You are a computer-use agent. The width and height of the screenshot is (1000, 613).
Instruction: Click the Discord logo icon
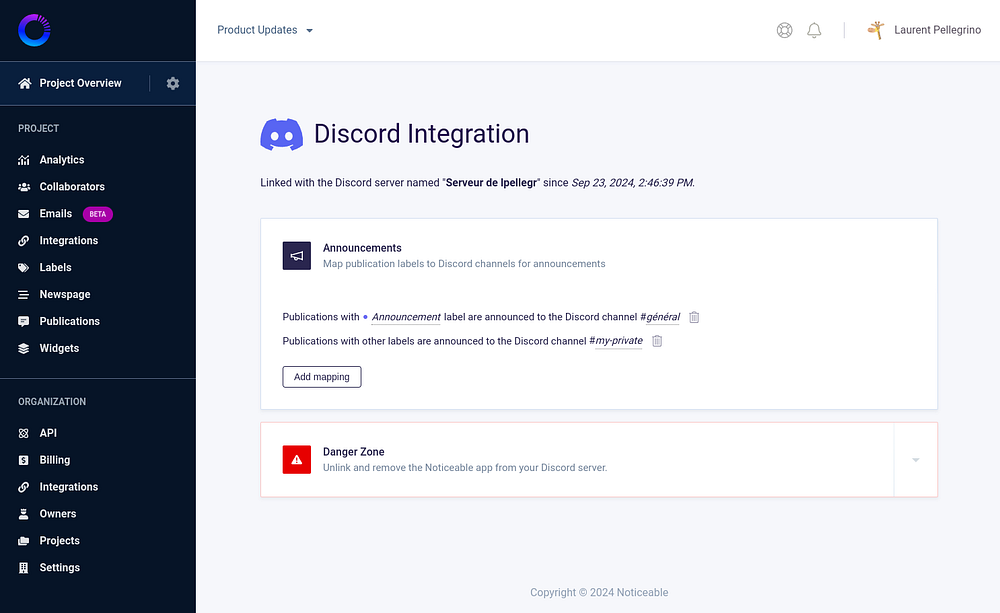click(281, 135)
